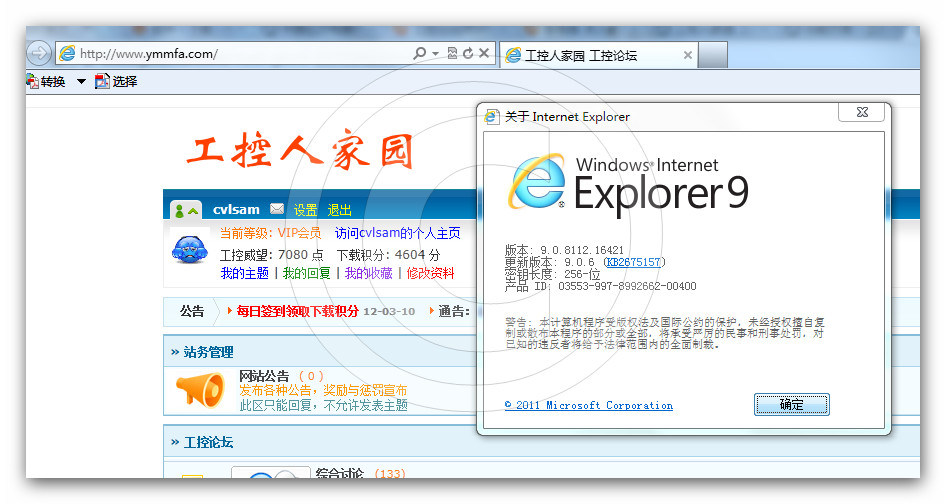
Task: Click the © 2011 Microsoft Corporation link
Action: click(x=588, y=406)
